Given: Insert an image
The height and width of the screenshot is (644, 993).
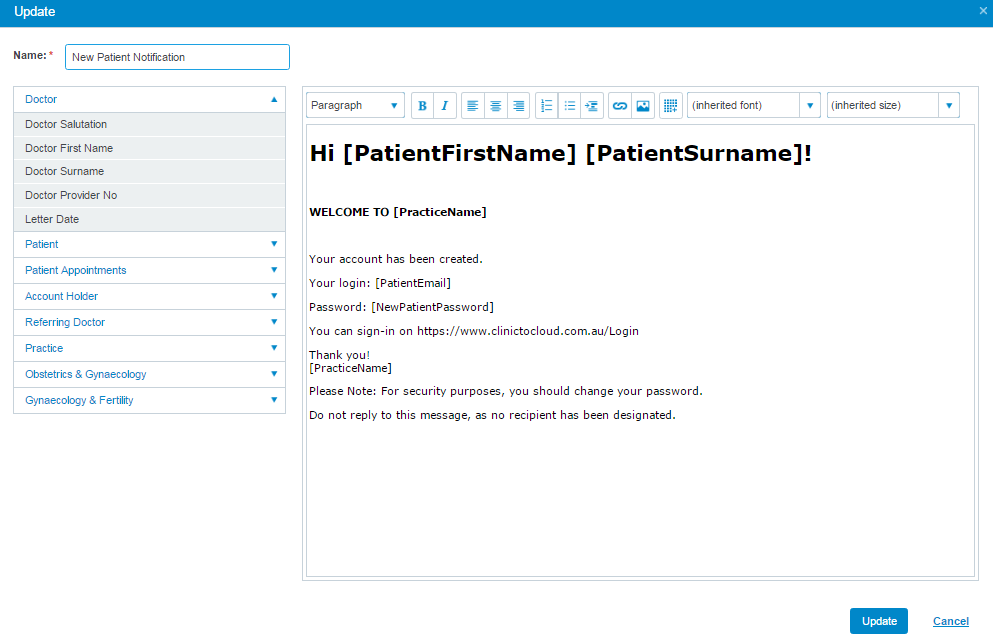Looking at the screenshot, I should [643, 106].
